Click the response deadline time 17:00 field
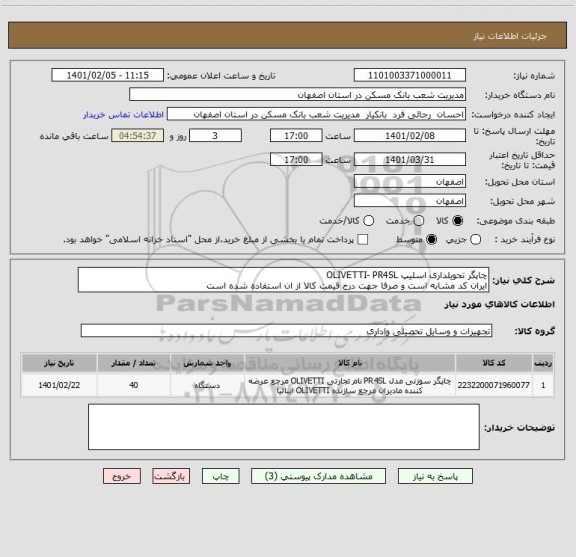The height and width of the screenshot is (557, 576). point(296,136)
